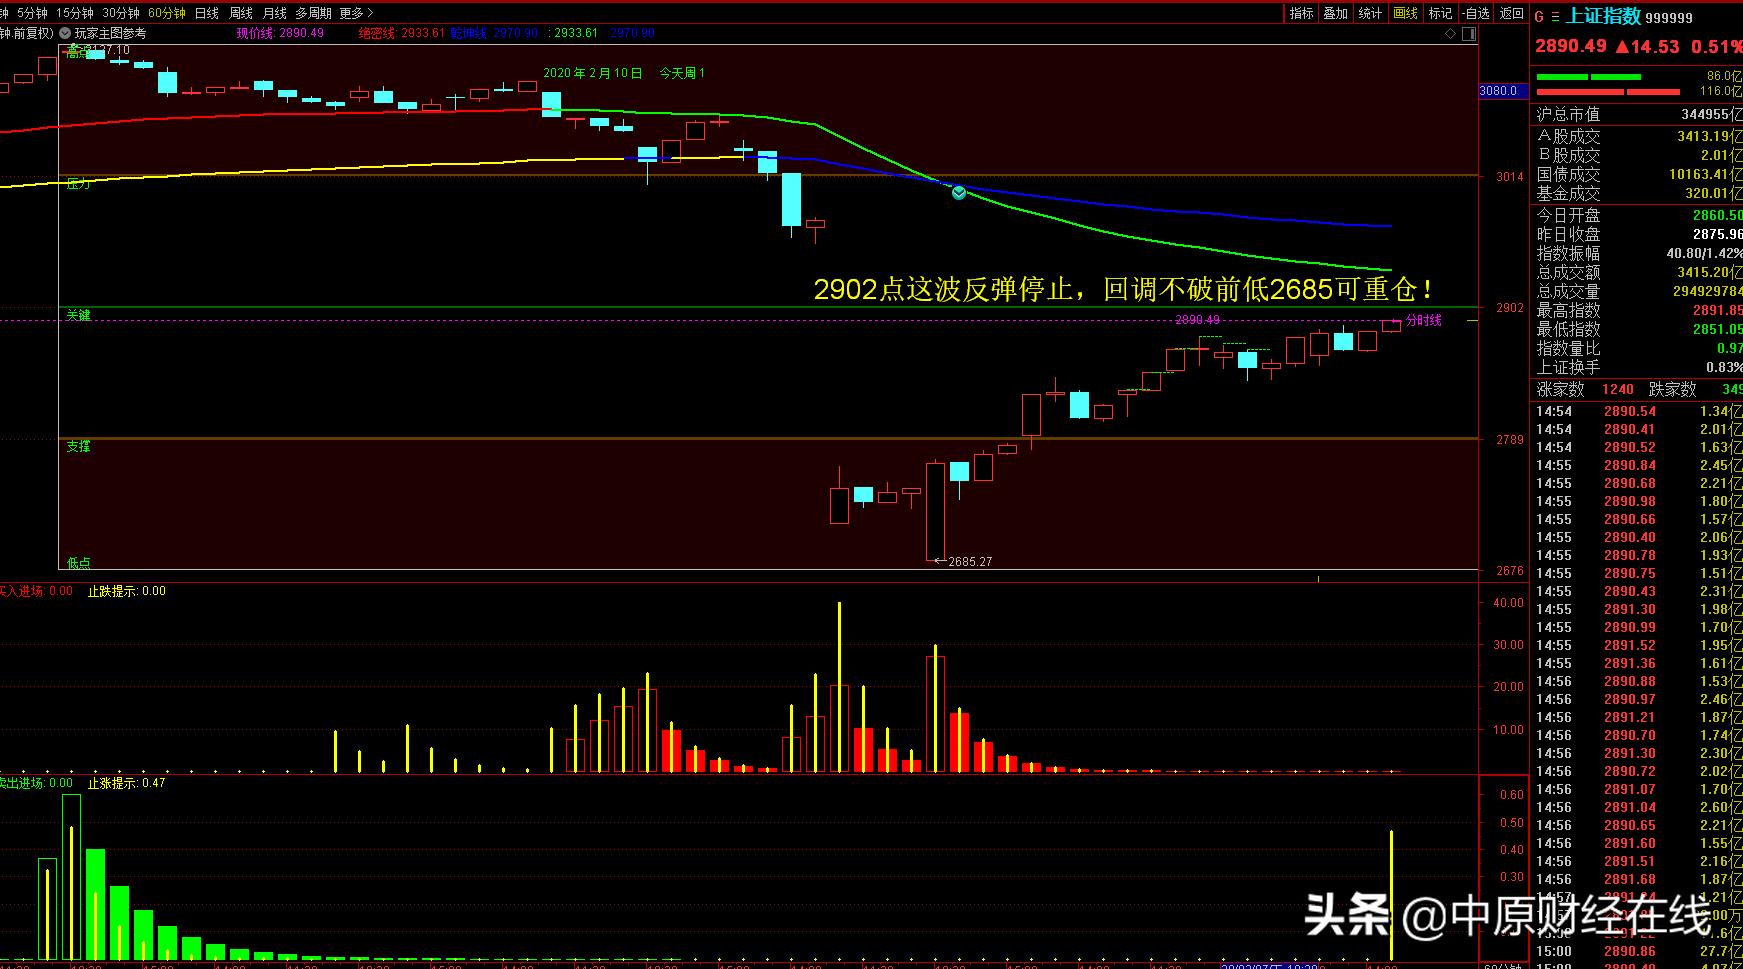
Task: Switch to the 15分钟 period tab
Action: point(74,13)
